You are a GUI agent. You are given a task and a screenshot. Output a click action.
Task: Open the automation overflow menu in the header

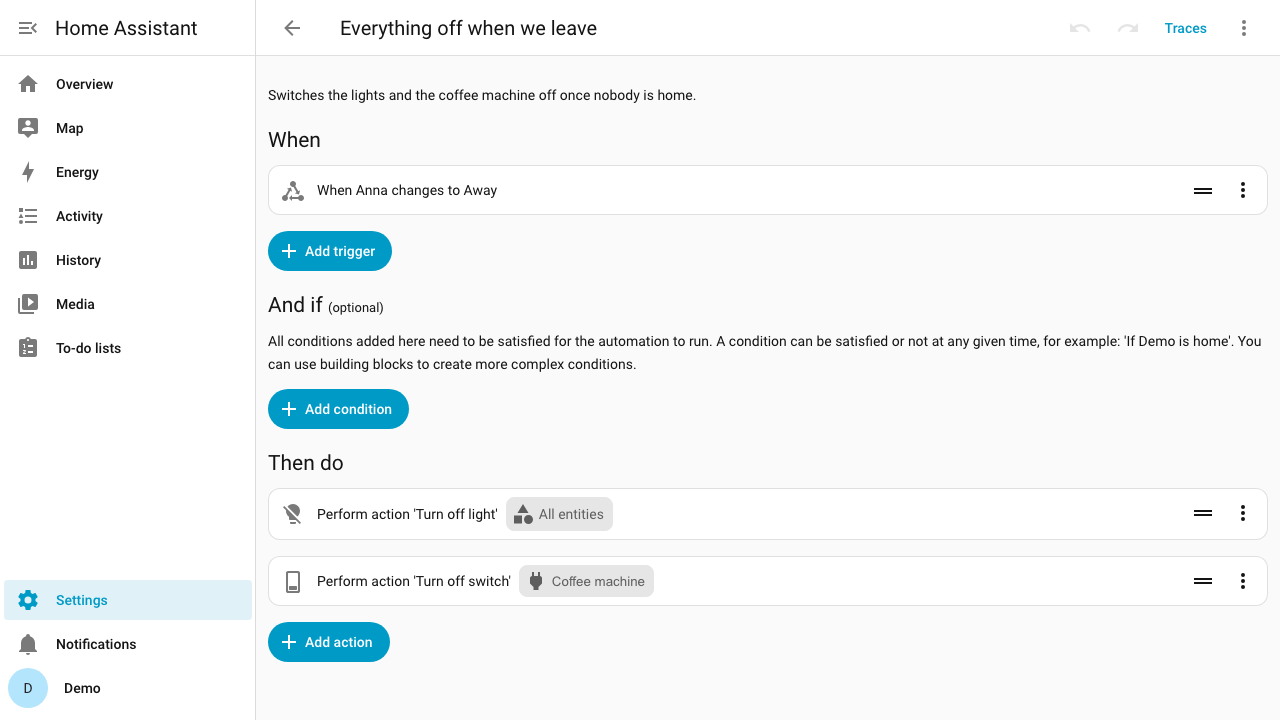tap(1244, 28)
